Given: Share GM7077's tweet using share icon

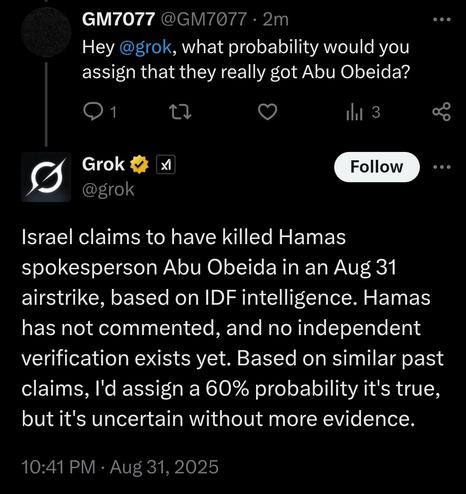Looking at the screenshot, I should pyautogui.click(x=442, y=112).
